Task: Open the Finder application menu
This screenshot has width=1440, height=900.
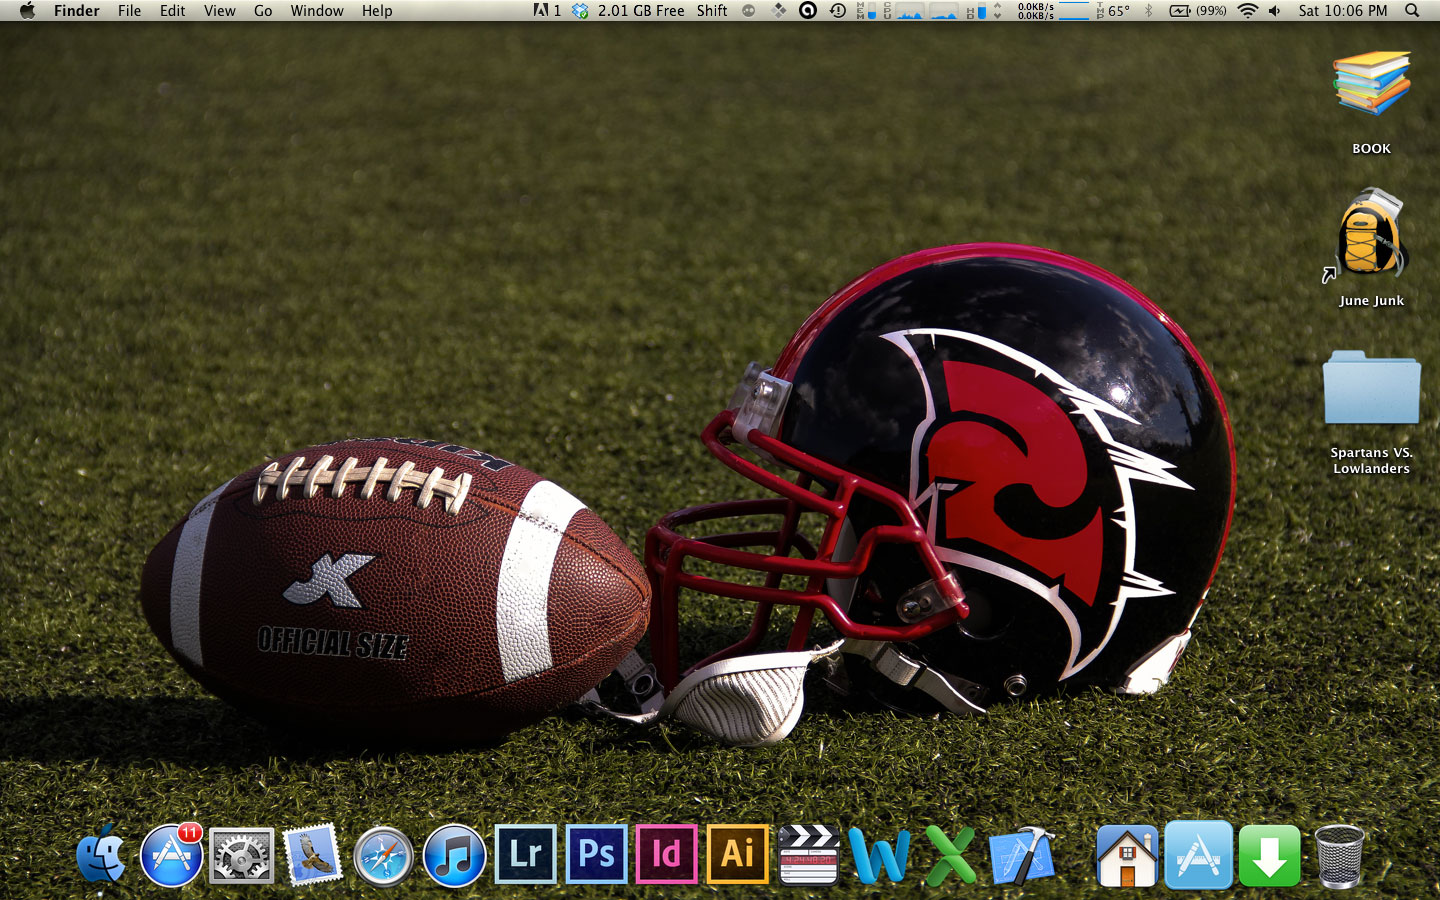Action: [x=77, y=11]
